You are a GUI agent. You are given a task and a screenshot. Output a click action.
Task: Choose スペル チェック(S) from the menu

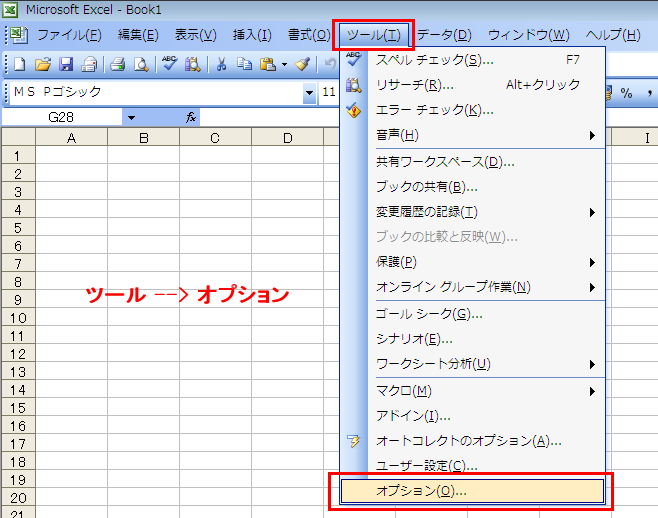(473, 60)
